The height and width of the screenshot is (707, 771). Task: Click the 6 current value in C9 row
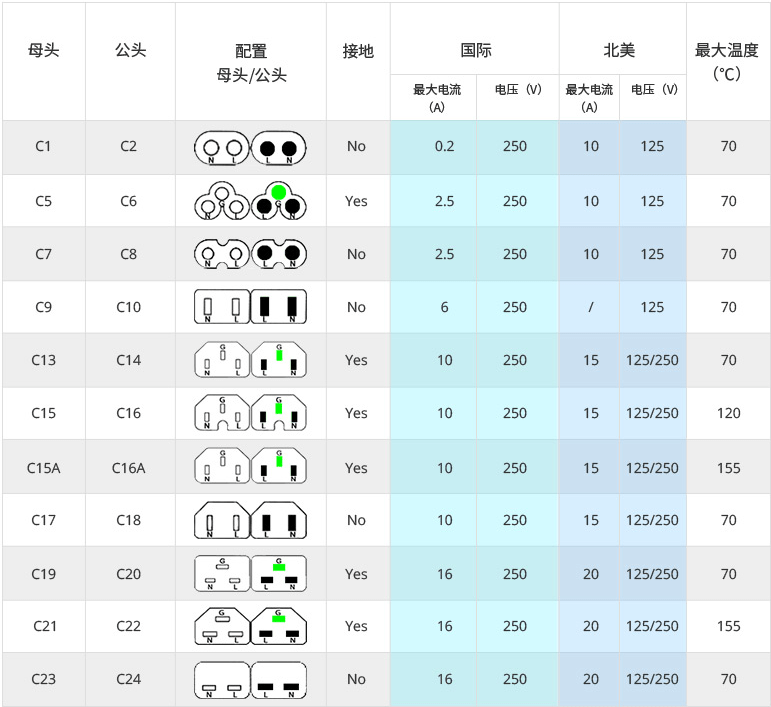(445, 307)
